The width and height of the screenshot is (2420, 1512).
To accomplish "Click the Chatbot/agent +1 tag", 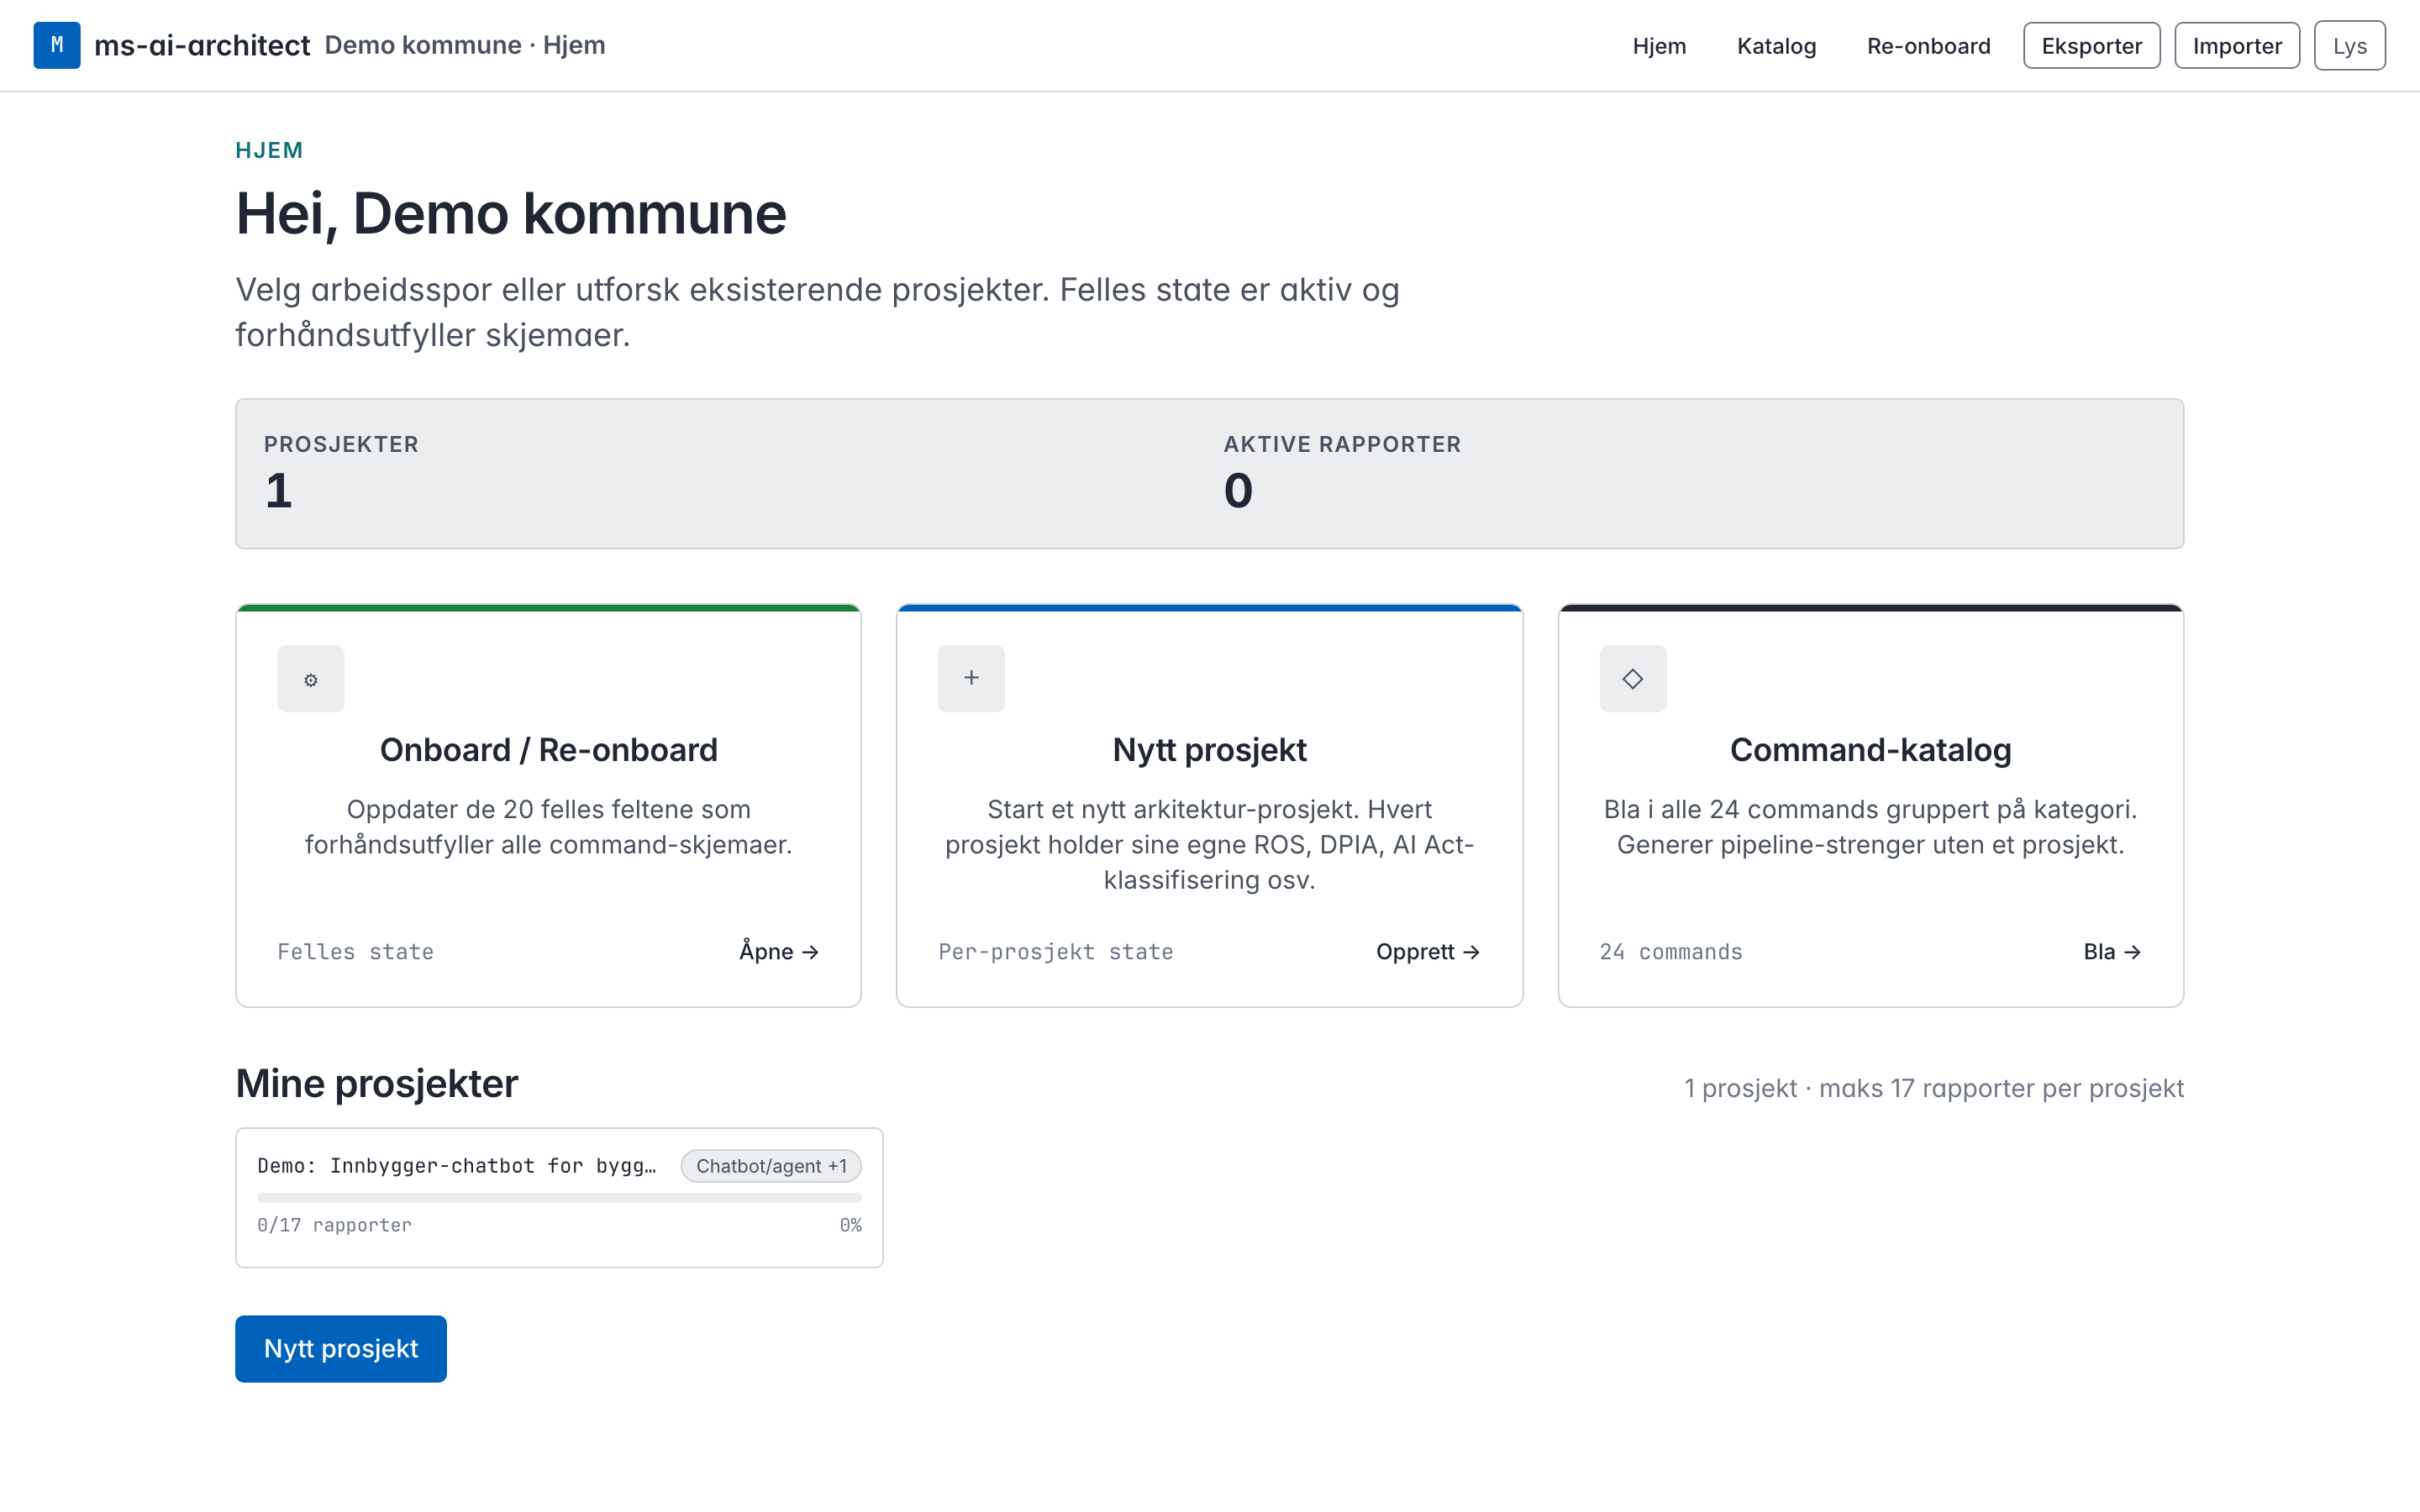I will [x=771, y=1166].
